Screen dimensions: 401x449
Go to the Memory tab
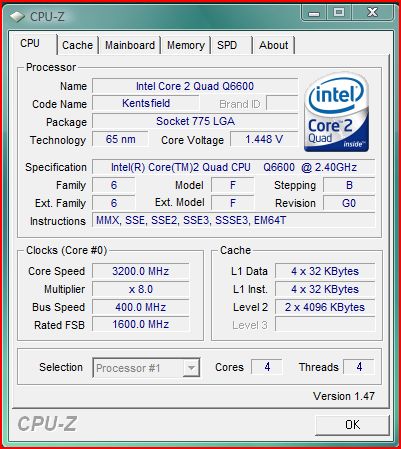186,45
